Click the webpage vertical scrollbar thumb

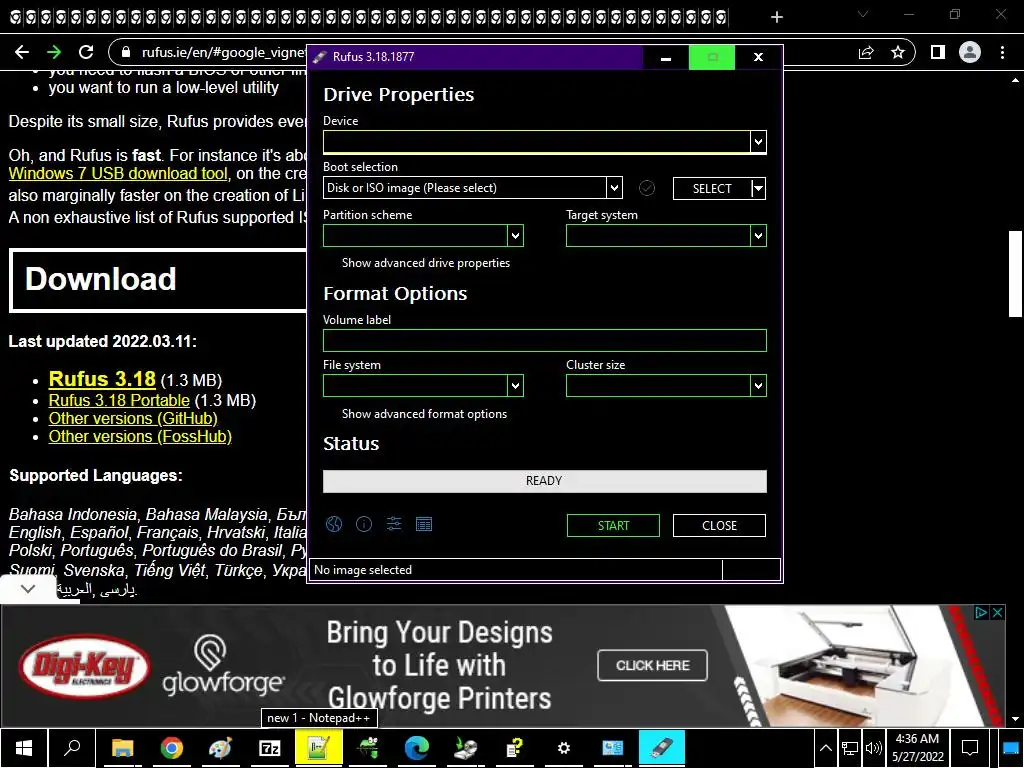[1015, 274]
